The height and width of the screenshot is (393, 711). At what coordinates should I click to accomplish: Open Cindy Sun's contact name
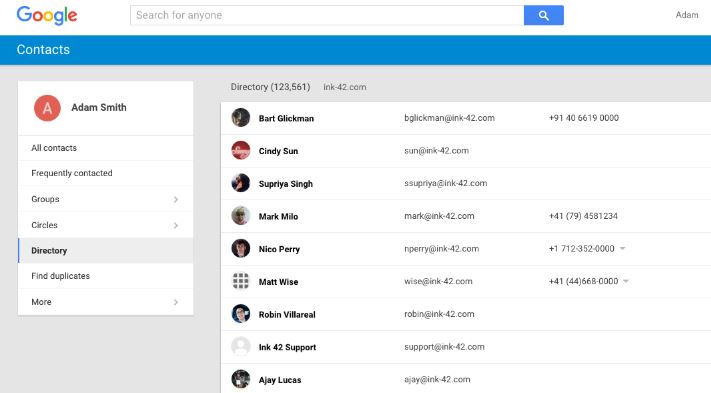pos(278,151)
